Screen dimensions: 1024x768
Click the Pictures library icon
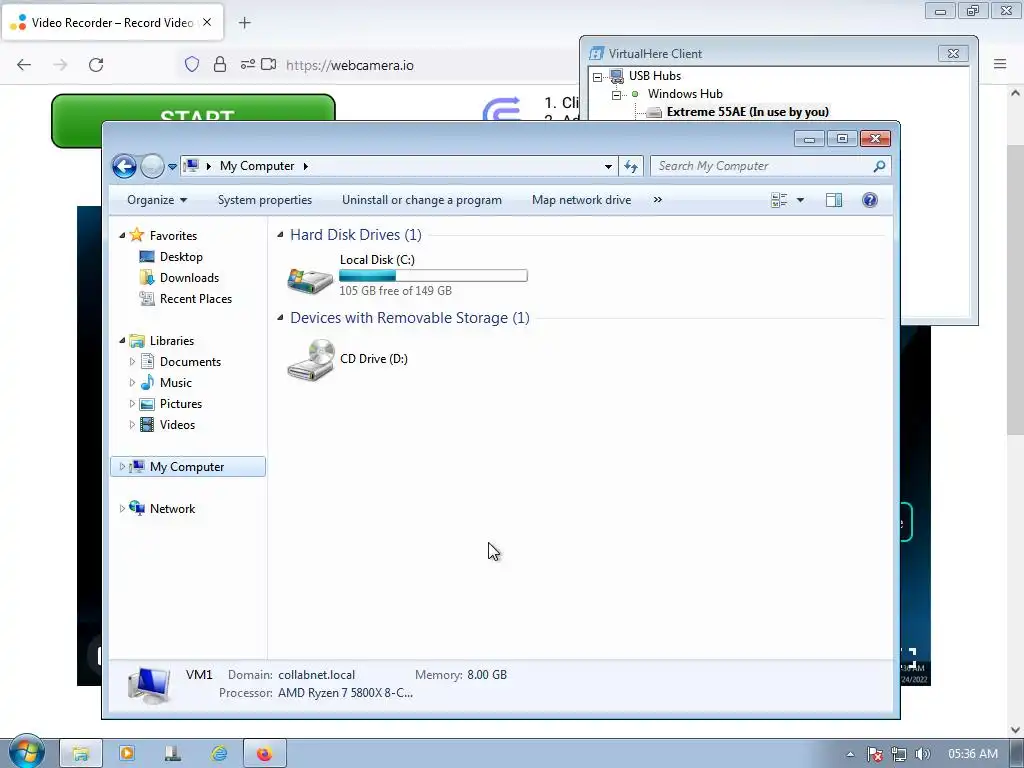(x=148, y=404)
